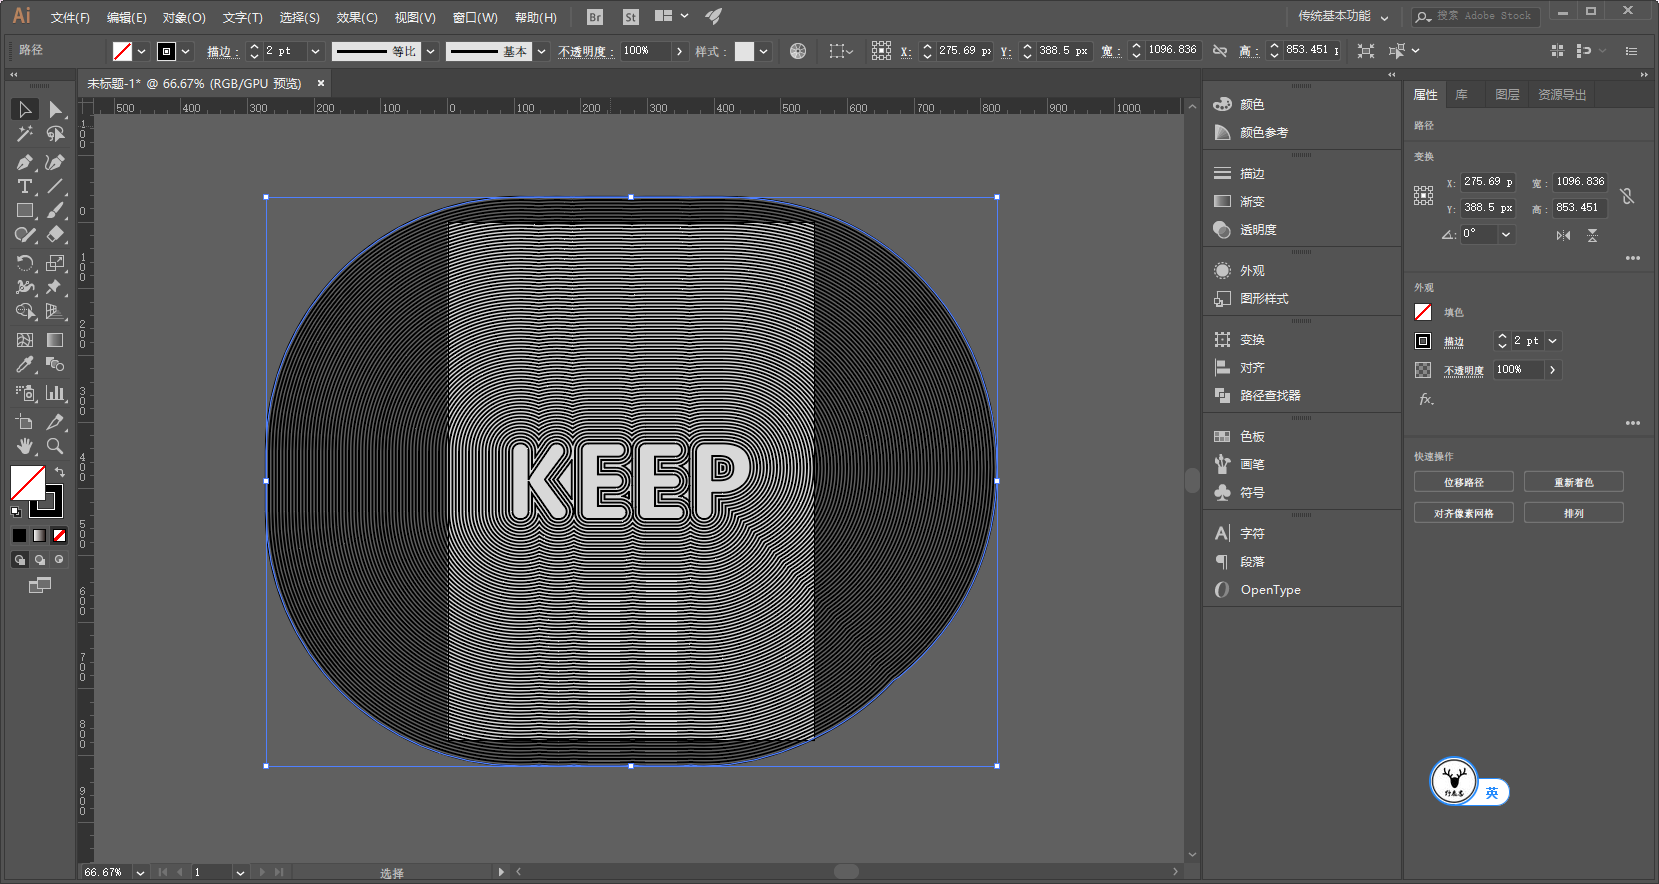Reset to default fill and stroke
Image resolution: width=1659 pixels, height=884 pixels.
(16, 511)
